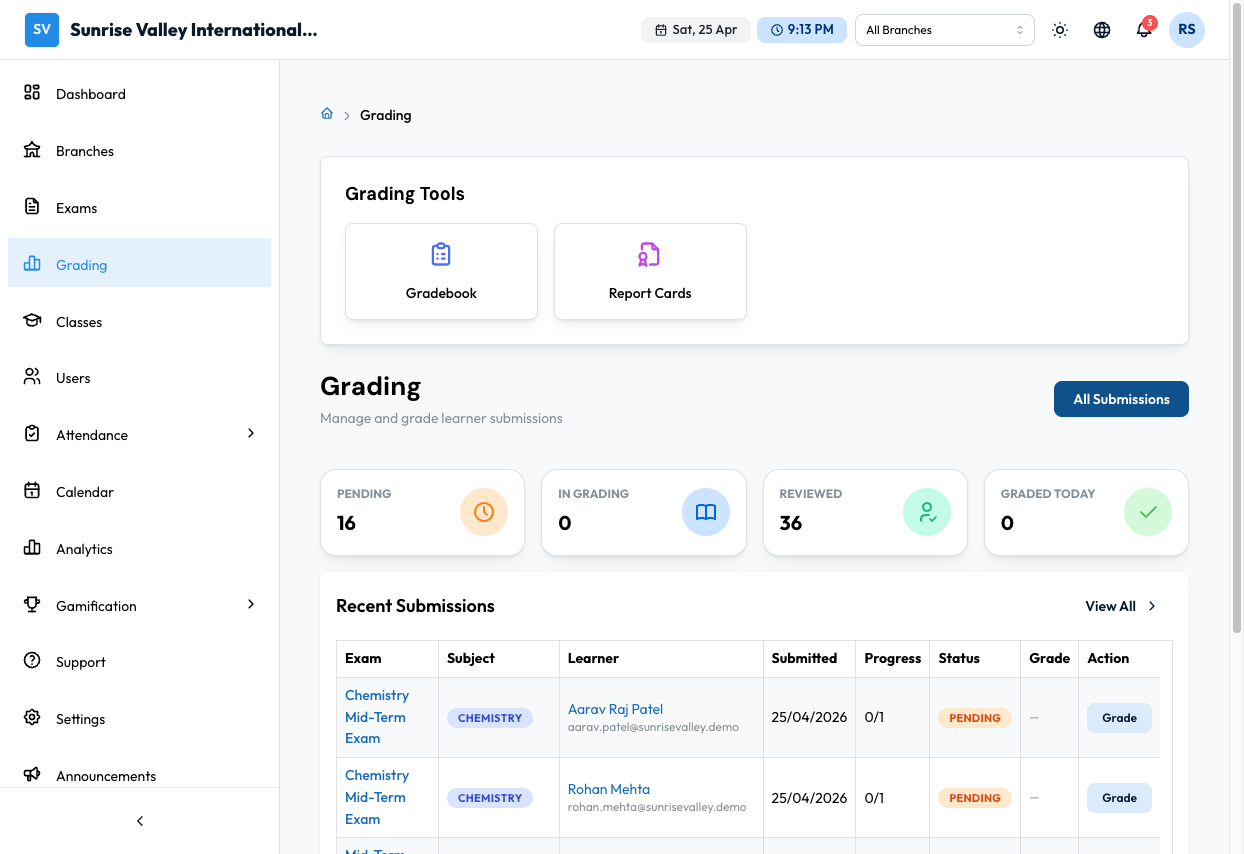Open Exams in sidebar

[139, 208]
